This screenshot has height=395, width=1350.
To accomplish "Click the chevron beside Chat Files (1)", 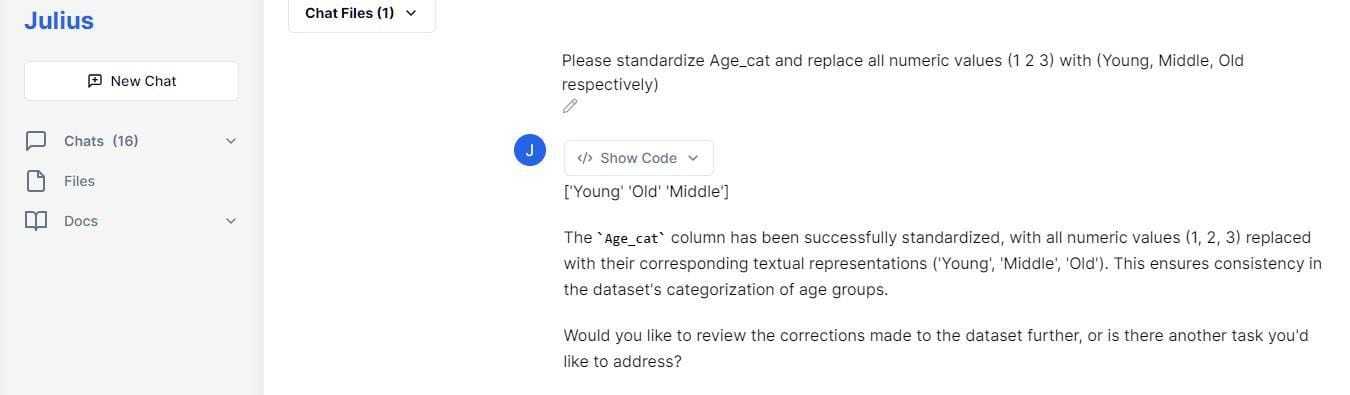I will pos(411,13).
